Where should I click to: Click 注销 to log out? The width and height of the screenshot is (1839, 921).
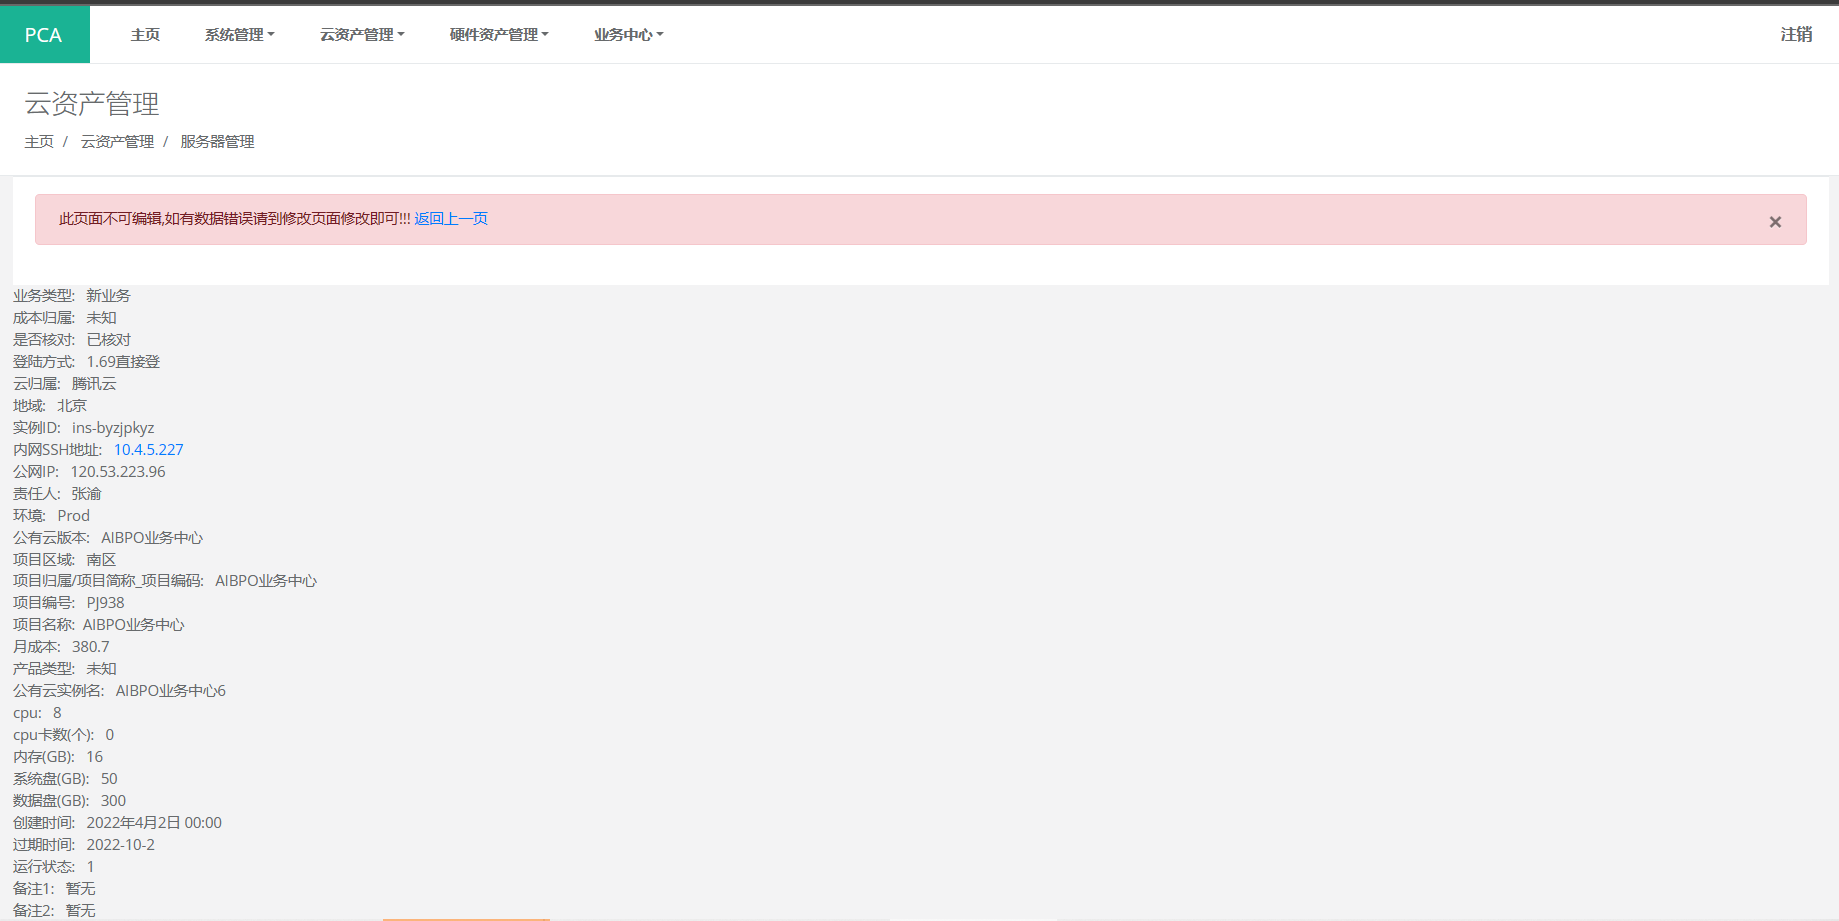(1796, 35)
